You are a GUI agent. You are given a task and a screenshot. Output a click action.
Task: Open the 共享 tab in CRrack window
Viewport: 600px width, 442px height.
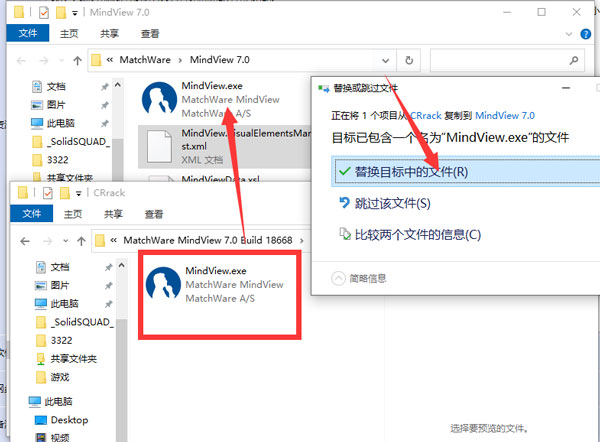113,214
